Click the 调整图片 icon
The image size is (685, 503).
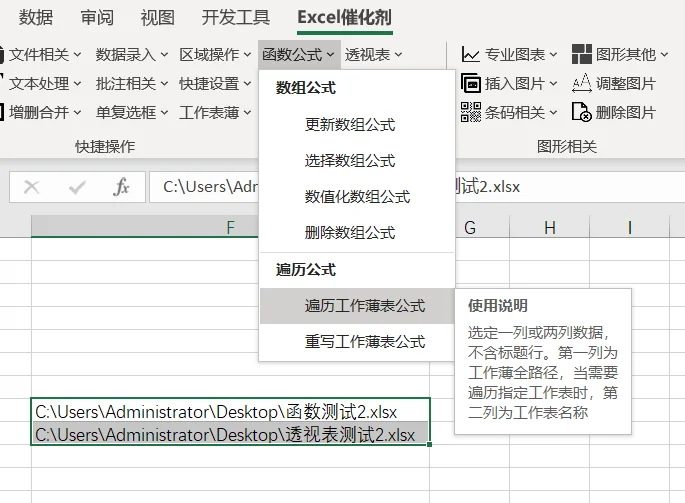[x=581, y=83]
